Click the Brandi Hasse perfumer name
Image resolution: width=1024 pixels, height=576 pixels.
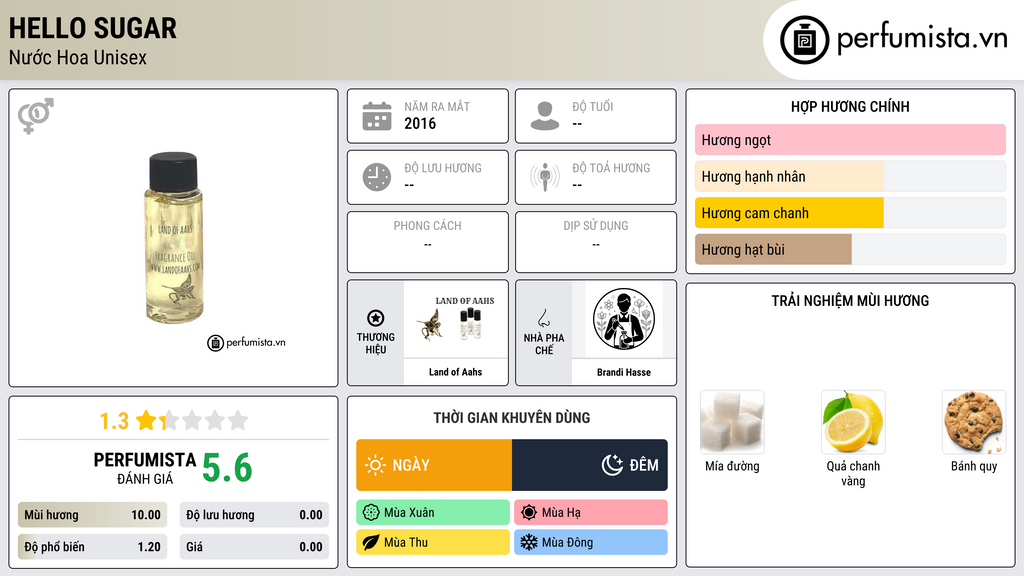[624, 372]
